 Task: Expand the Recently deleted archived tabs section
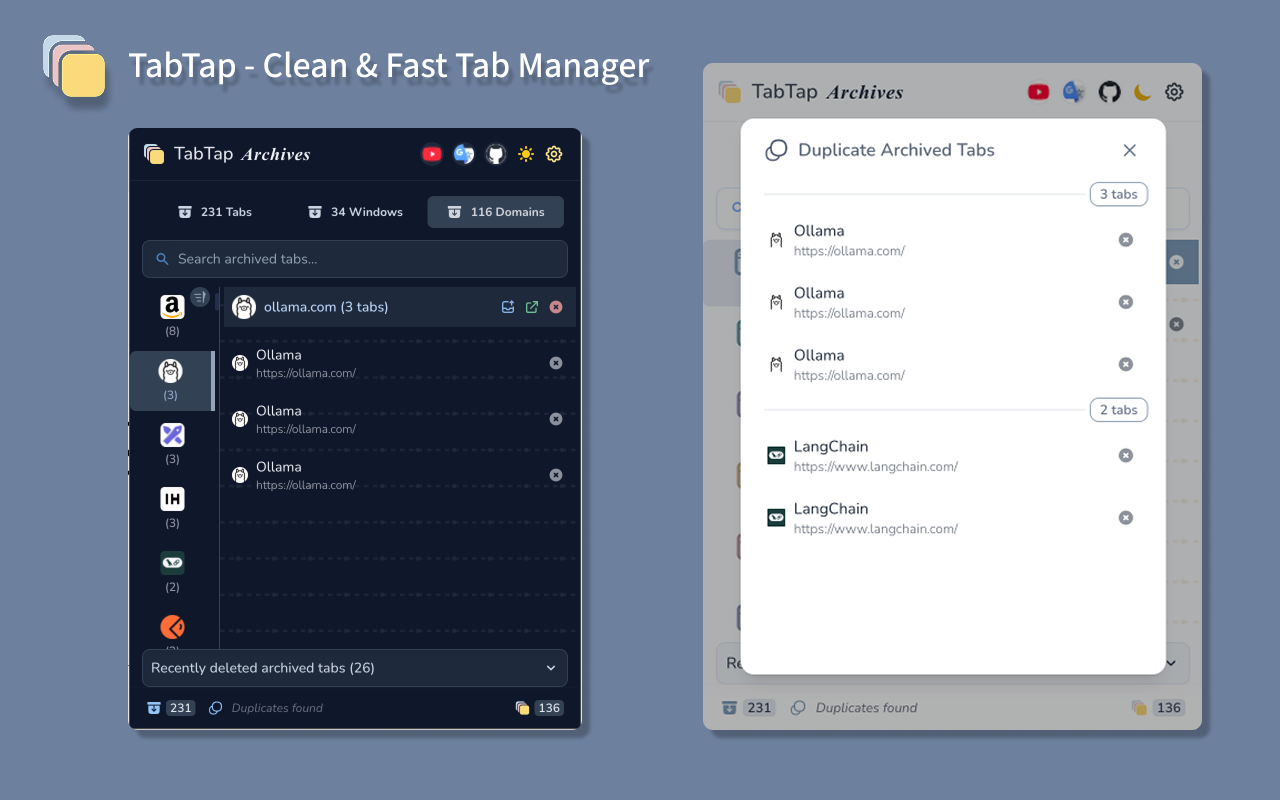550,668
